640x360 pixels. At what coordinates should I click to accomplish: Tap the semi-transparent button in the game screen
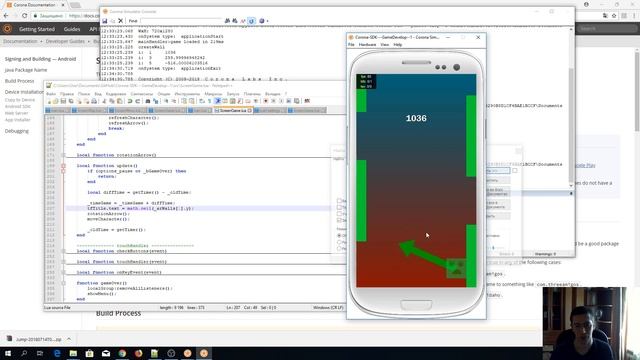457,268
